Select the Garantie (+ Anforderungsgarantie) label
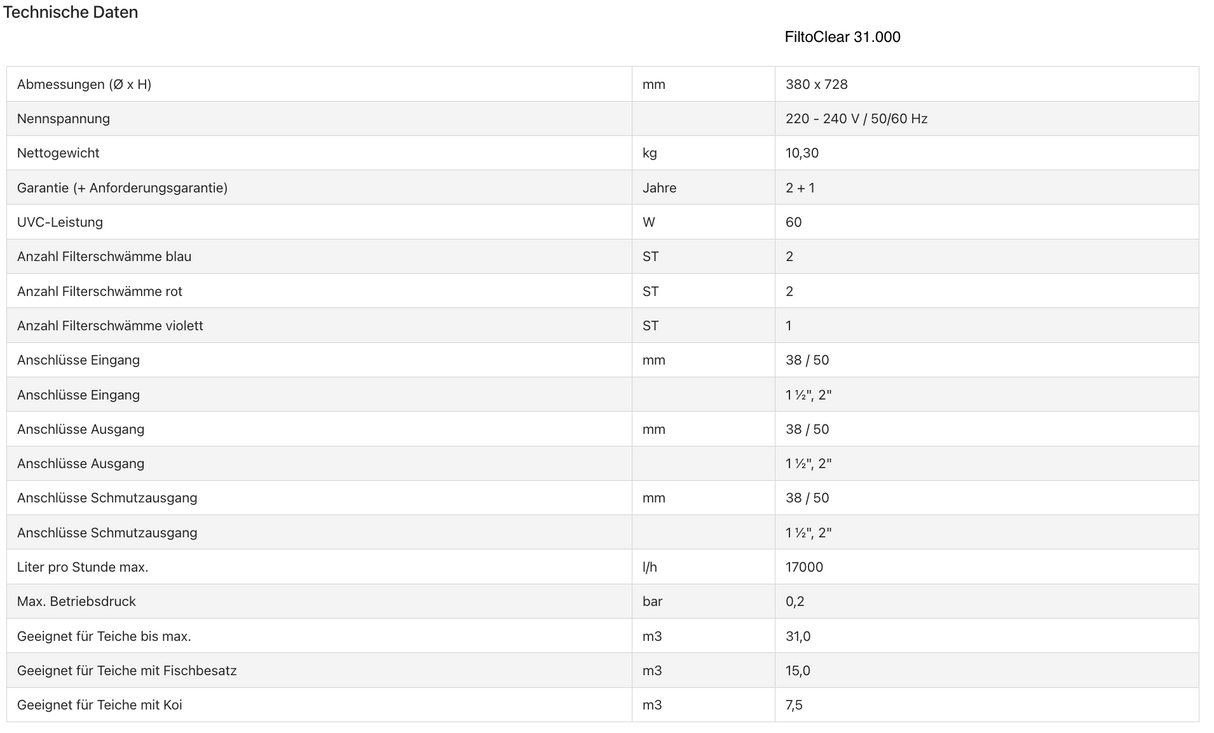The image size is (1214, 733). [122, 187]
